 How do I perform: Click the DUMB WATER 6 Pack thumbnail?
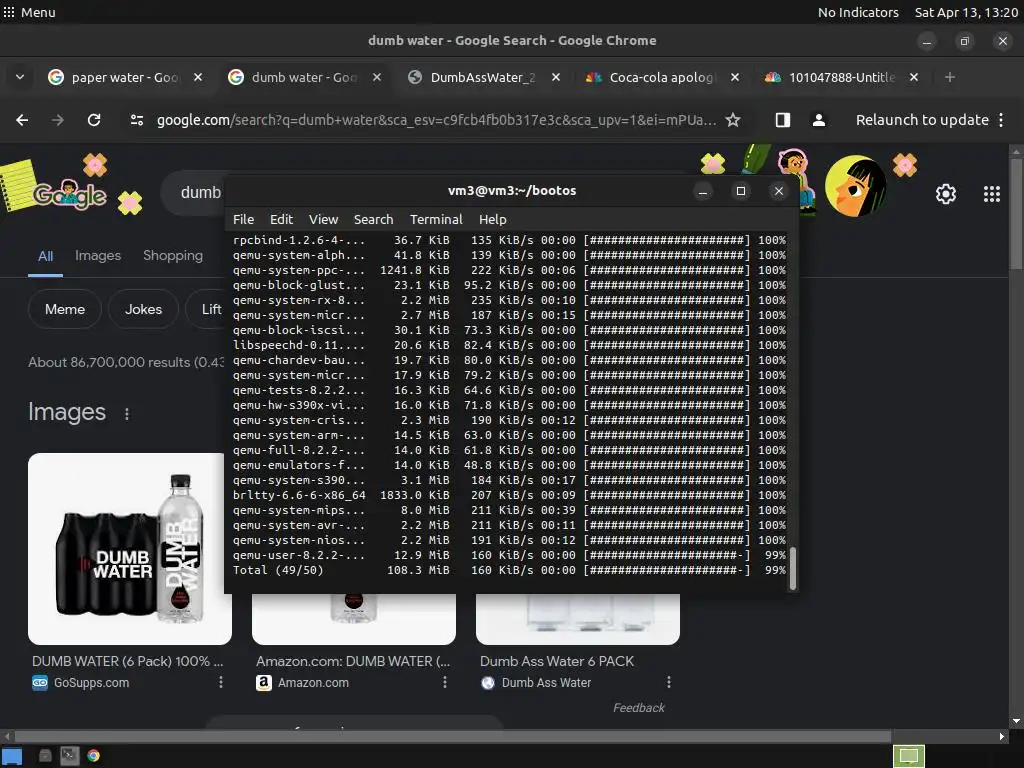pos(129,549)
